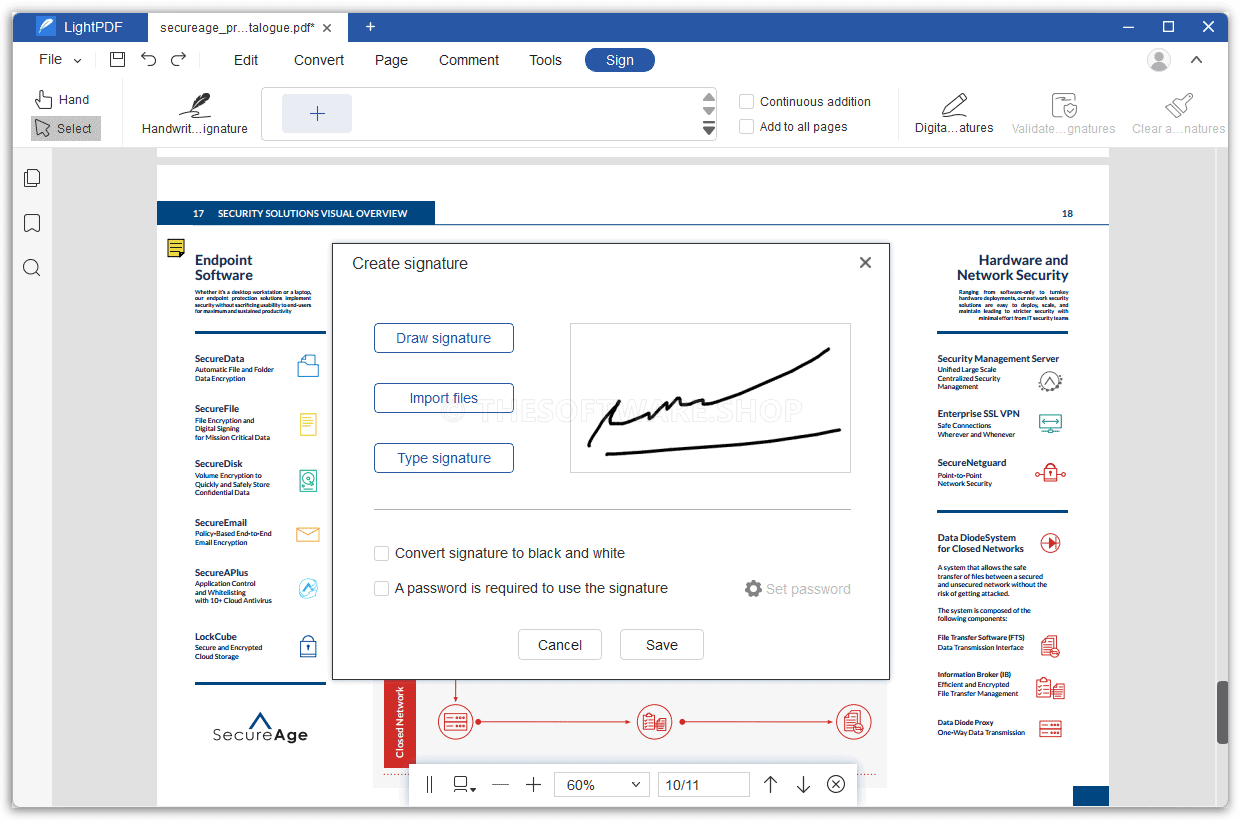This screenshot has width=1241, height=820.
Task: Close the secureage catalogue pdf tab
Action: click(329, 28)
